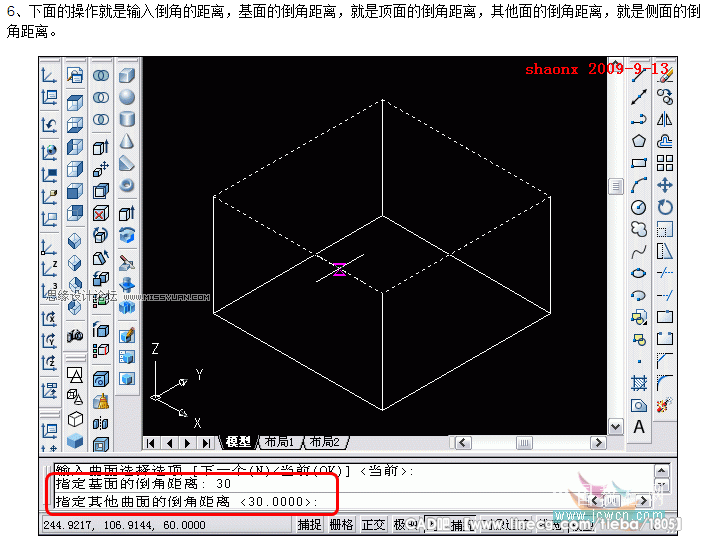Select the Revision Cloud tool
This screenshot has height=541, width=711.
pyautogui.click(x=639, y=229)
